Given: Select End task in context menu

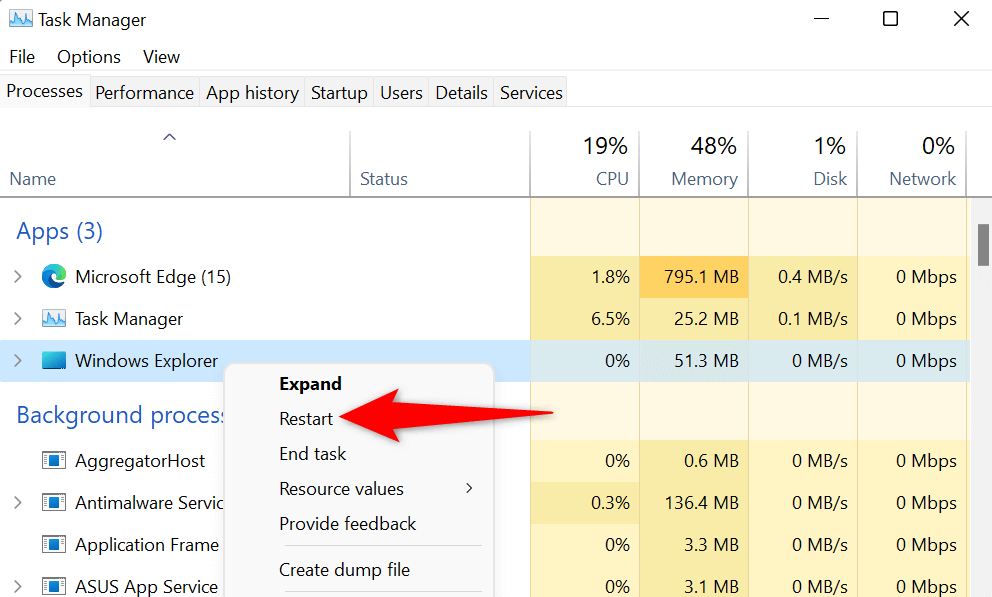Looking at the screenshot, I should tap(312, 454).
